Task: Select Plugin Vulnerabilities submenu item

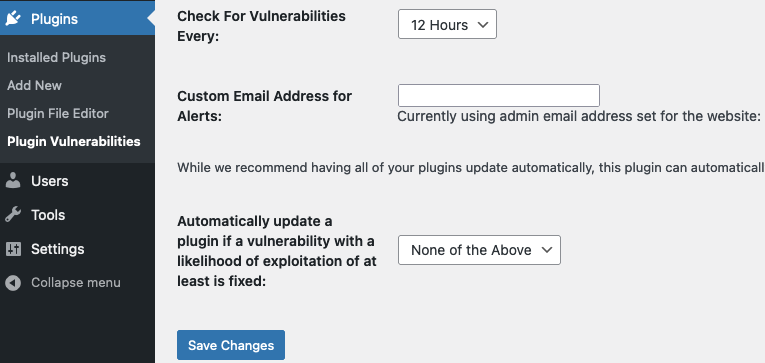Action: coord(74,141)
